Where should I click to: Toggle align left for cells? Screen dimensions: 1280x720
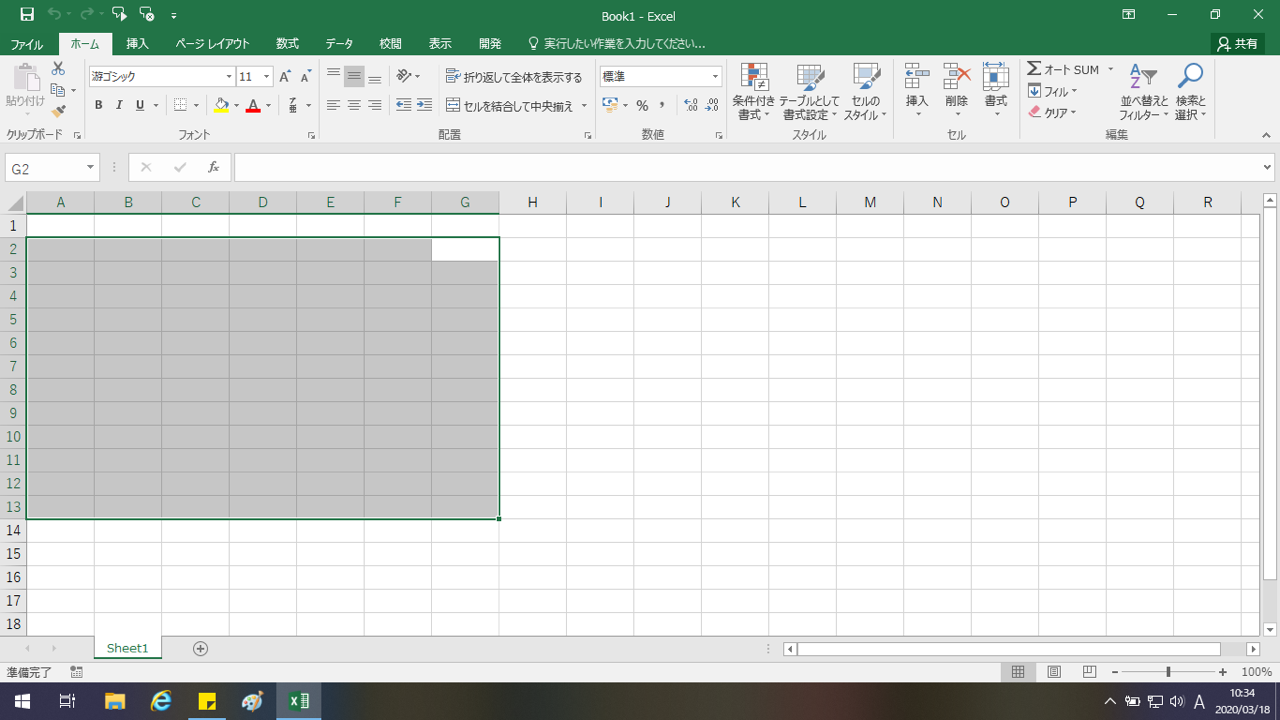(333, 105)
